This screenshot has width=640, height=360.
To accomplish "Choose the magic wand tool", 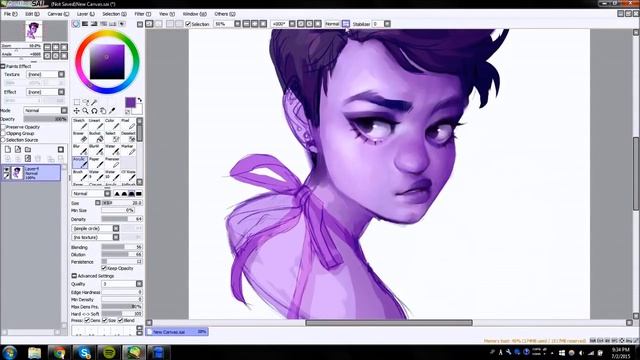I will (94, 102).
